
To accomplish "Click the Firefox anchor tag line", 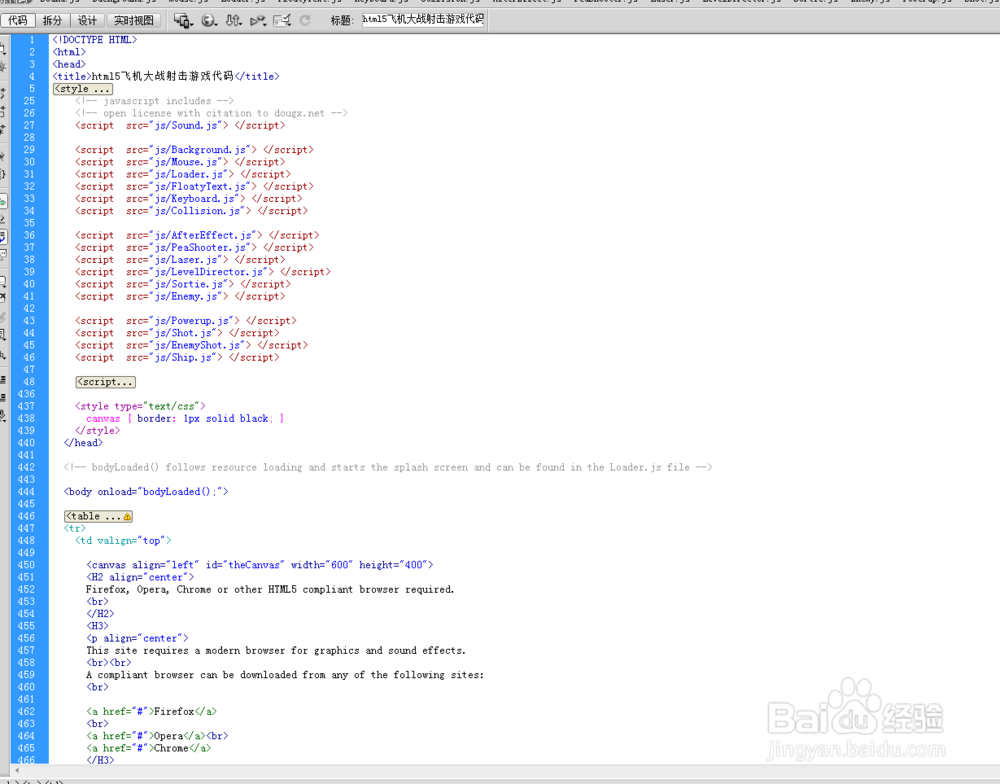I will [152, 711].
